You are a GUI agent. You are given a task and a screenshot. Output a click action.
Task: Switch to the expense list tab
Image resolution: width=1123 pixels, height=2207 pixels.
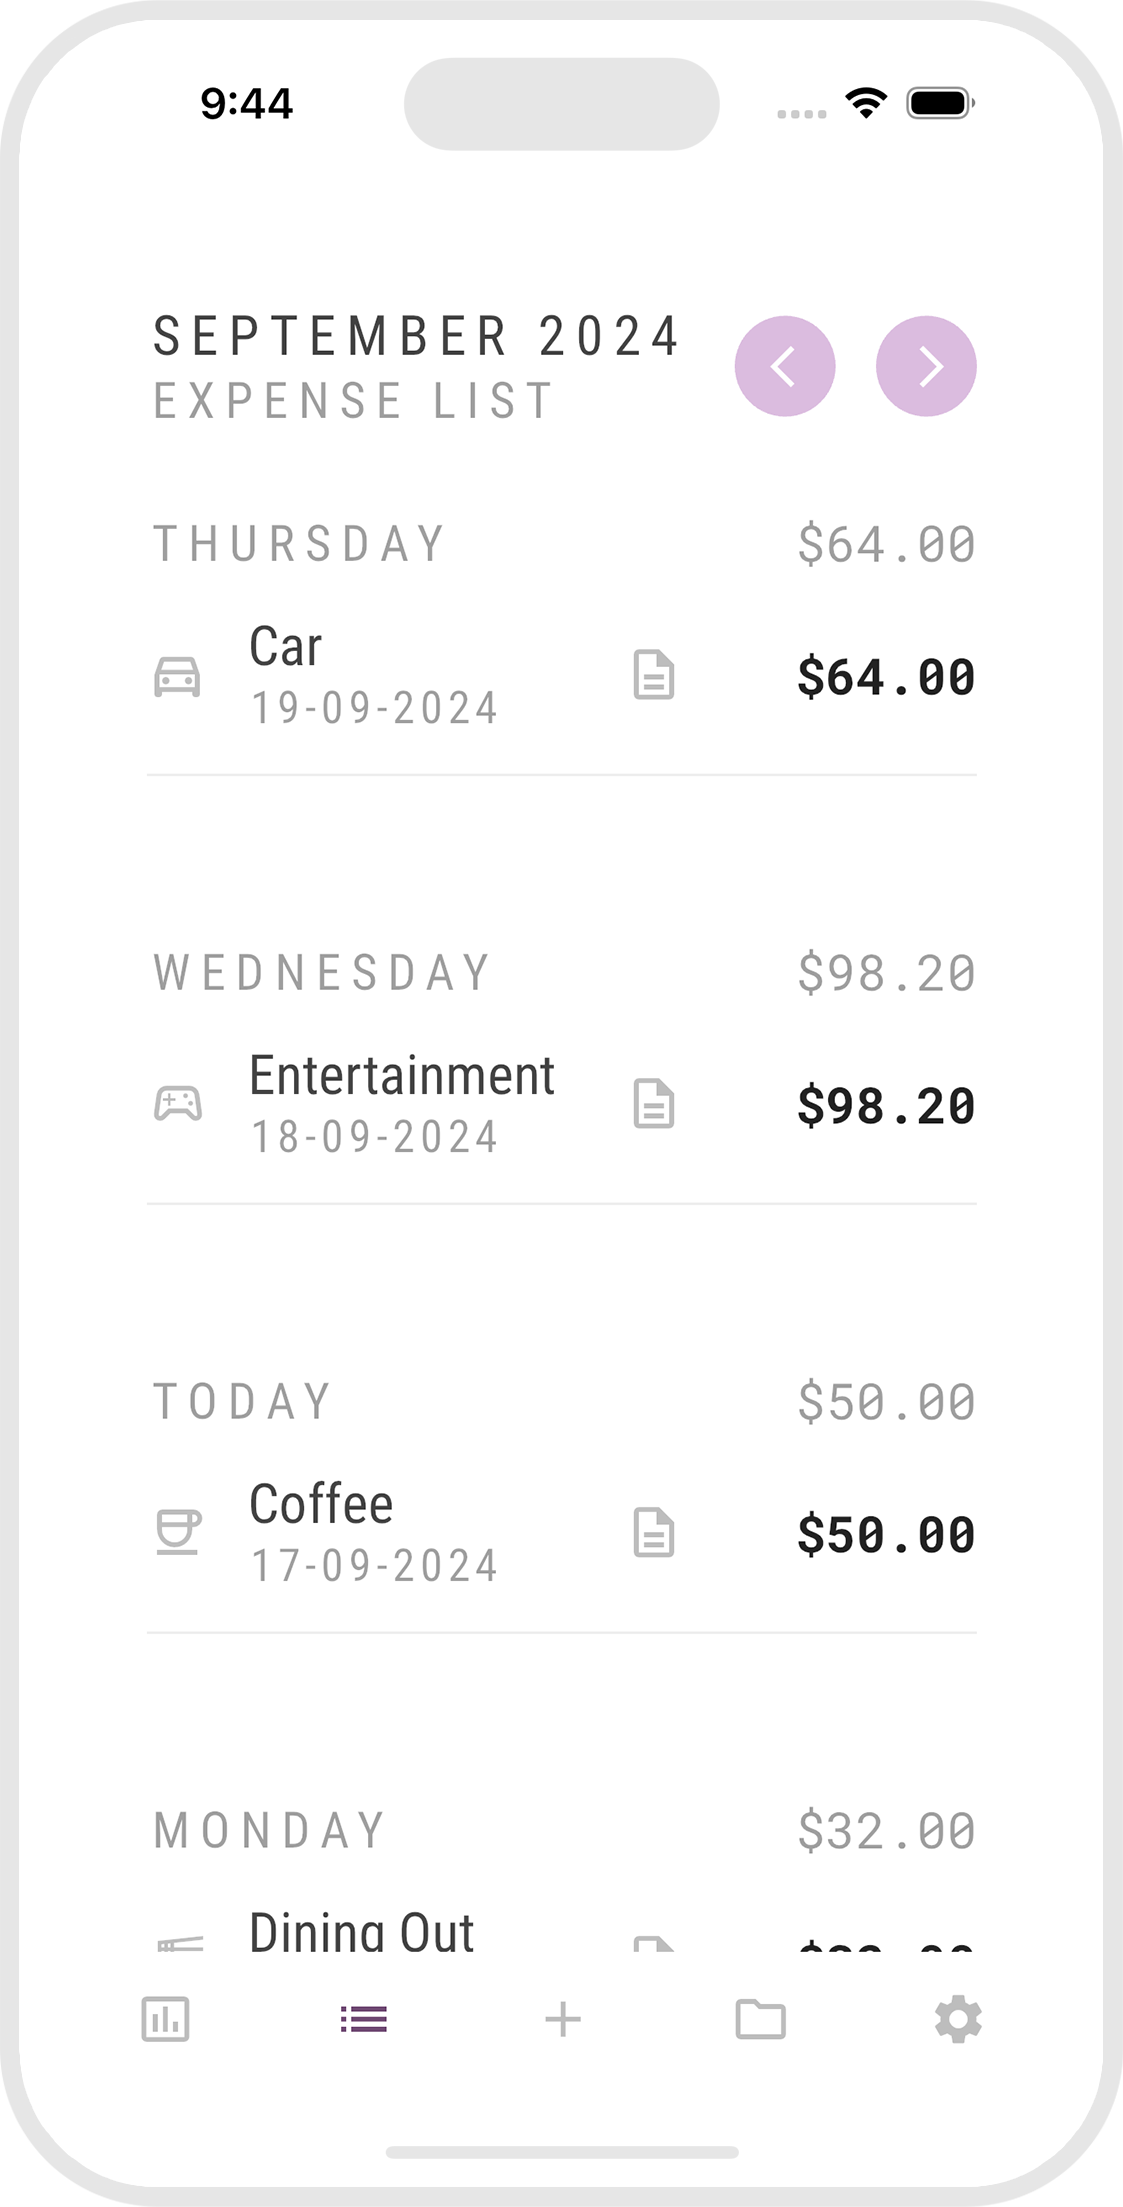point(363,2019)
